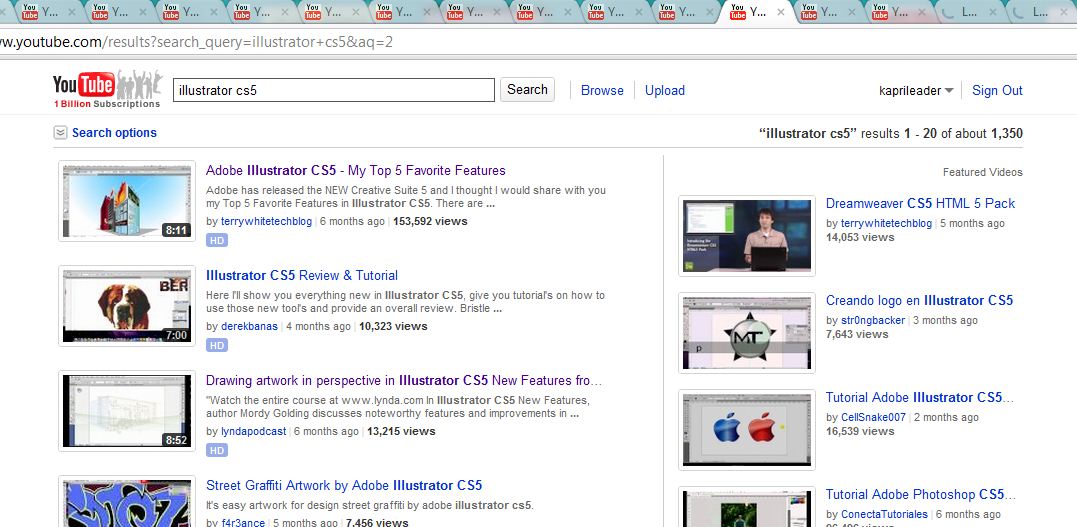
Task: Open ConectaTutoriales channel link
Action: click(885, 514)
